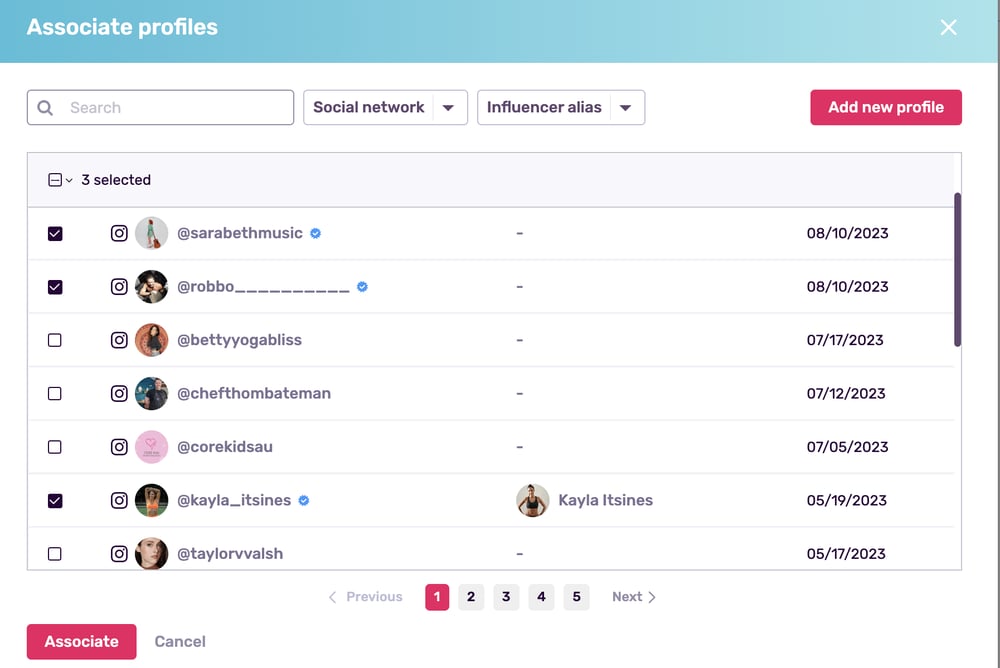Open the Social network dropdown
The height and width of the screenshot is (668, 1000).
[x=385, y=107]
